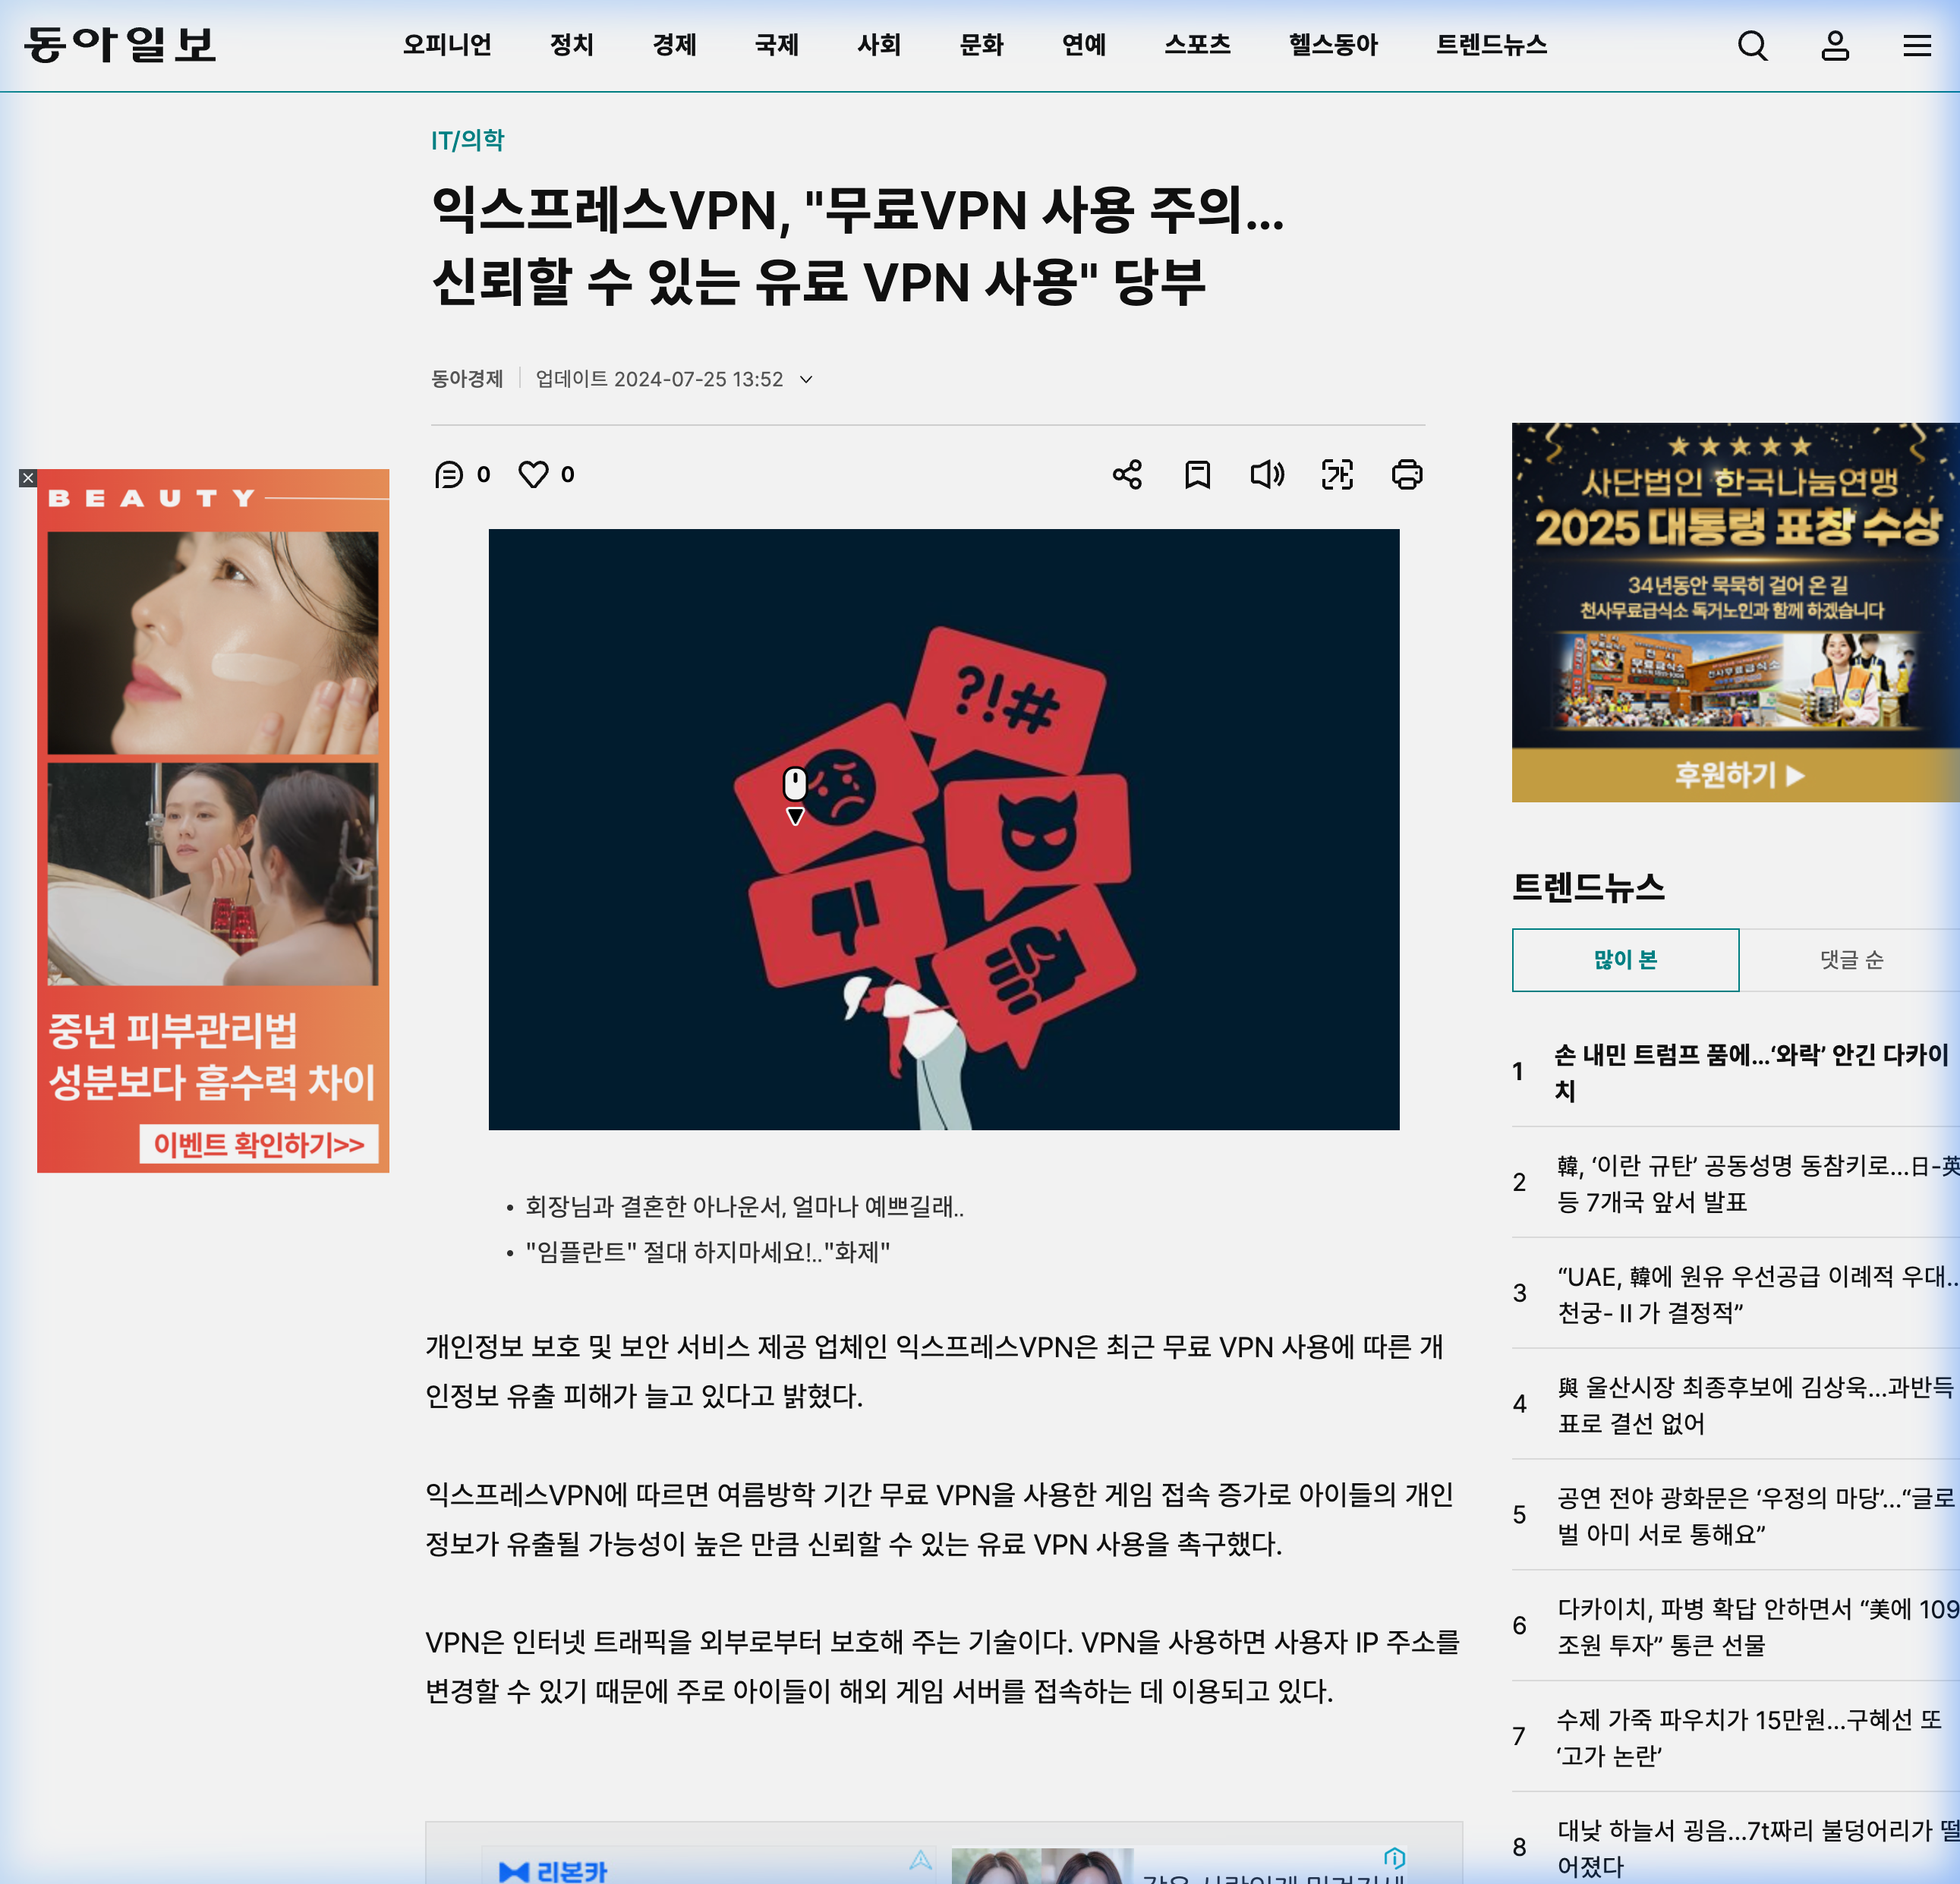Click the 동아경제 source link
This screenshot has height=1884, width=1960.
[x=467, y=379]
